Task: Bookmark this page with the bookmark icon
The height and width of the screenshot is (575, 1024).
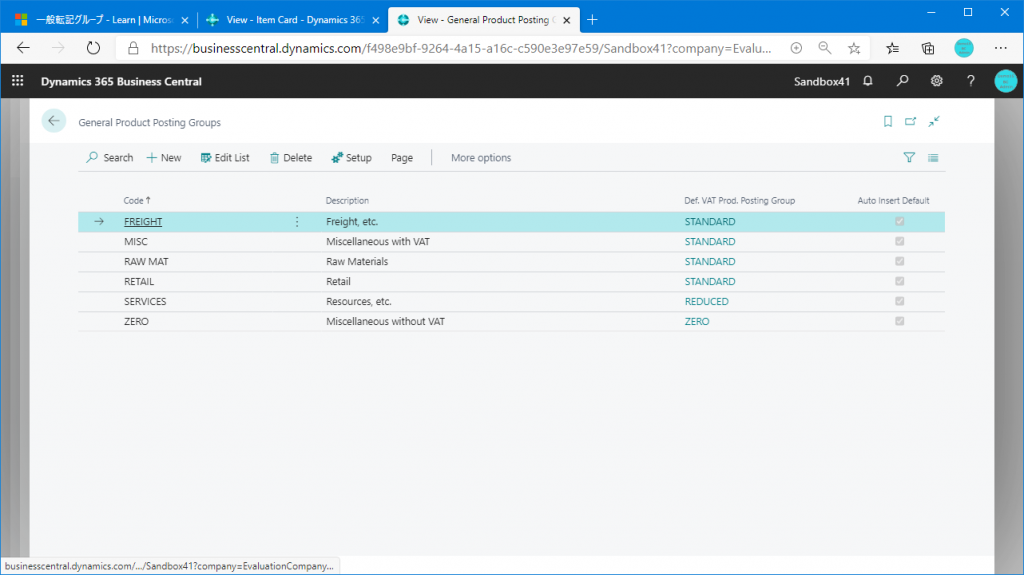Action: pos(888,122)
